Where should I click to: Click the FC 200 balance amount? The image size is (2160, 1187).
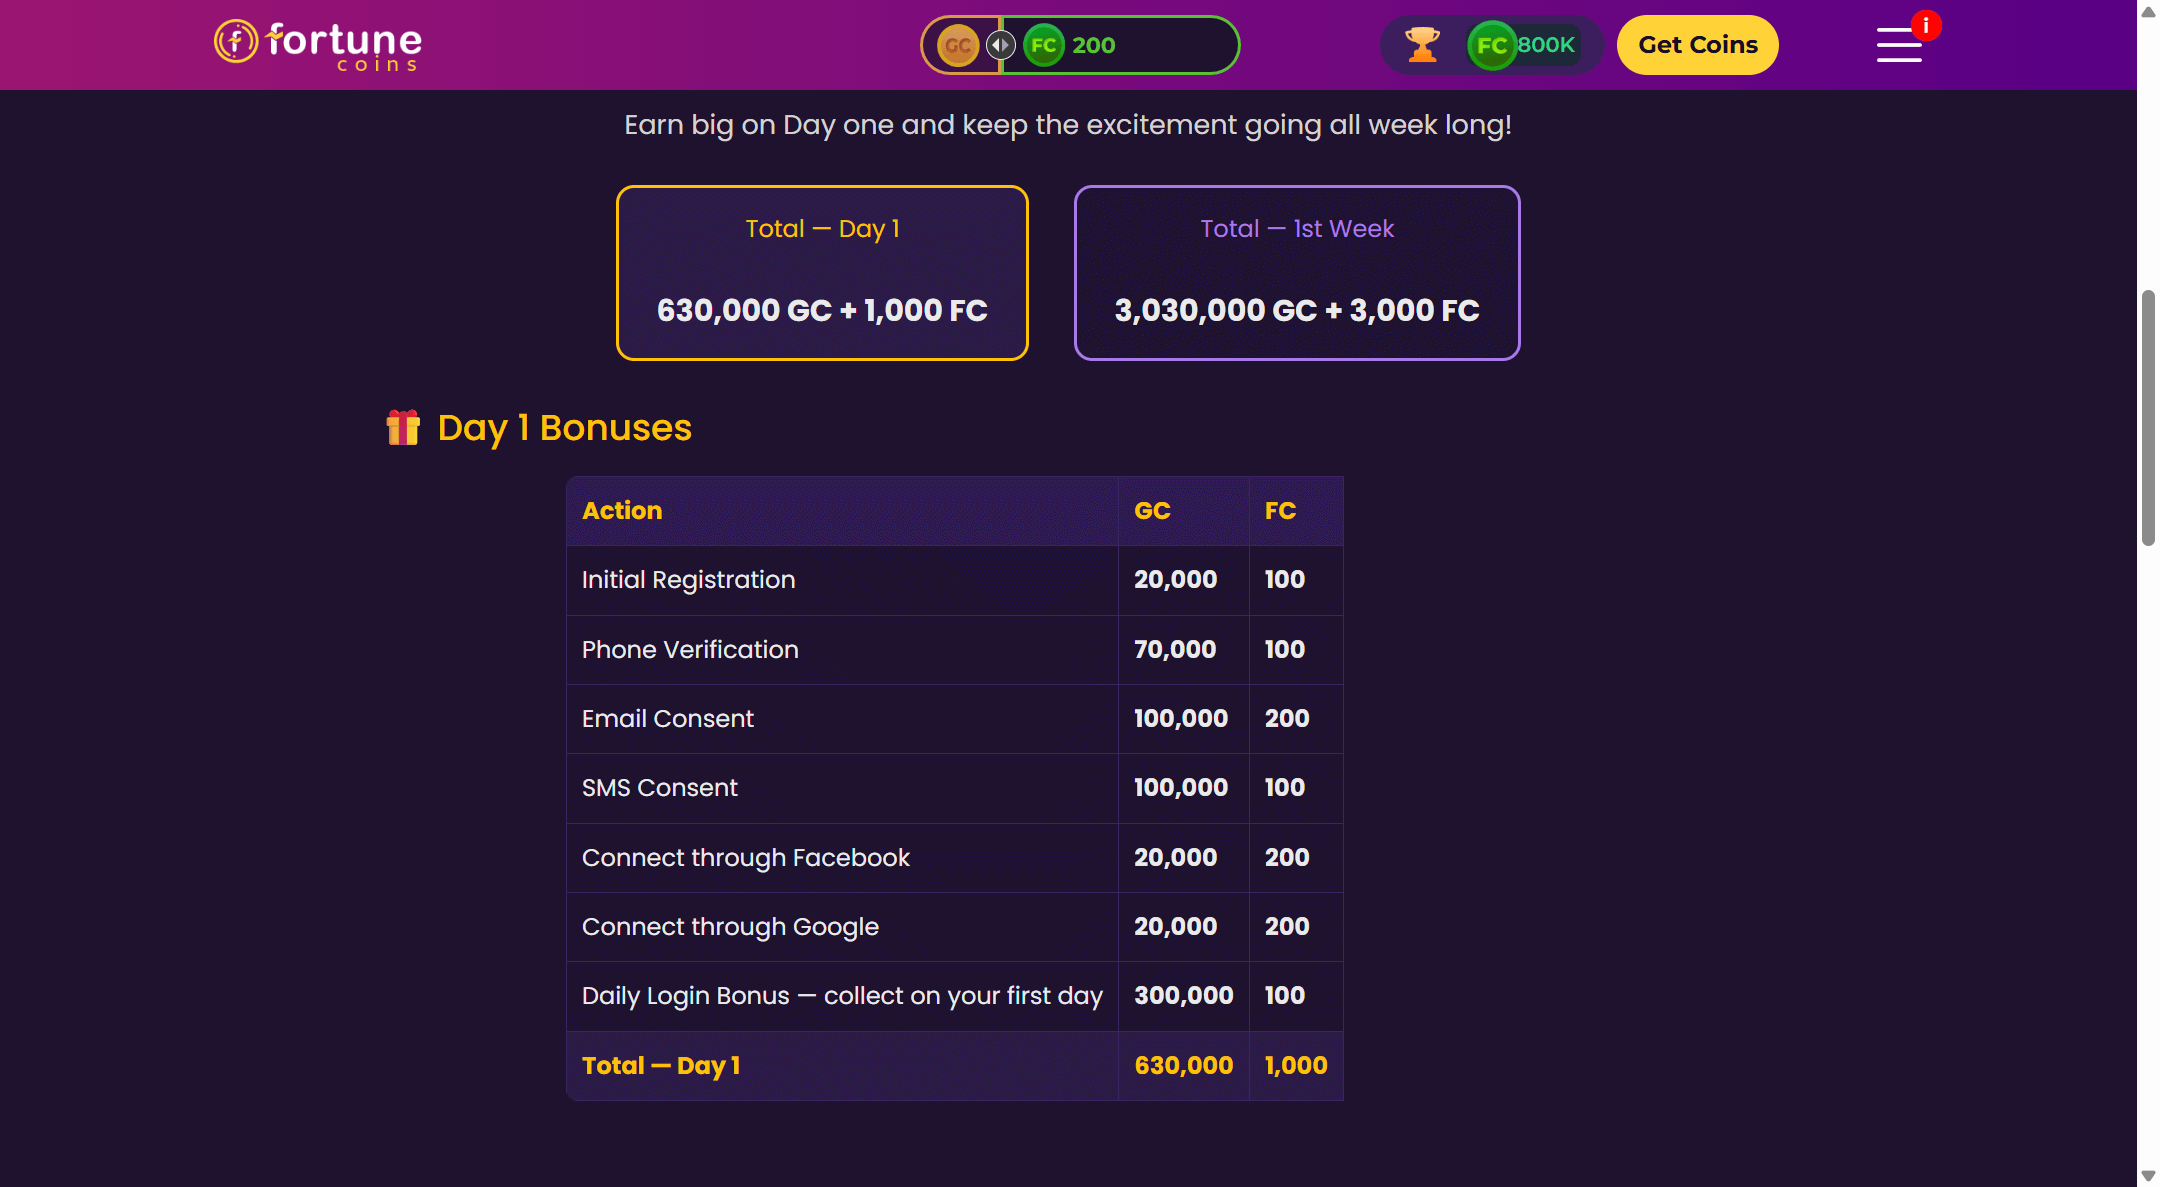[1093, 45]
